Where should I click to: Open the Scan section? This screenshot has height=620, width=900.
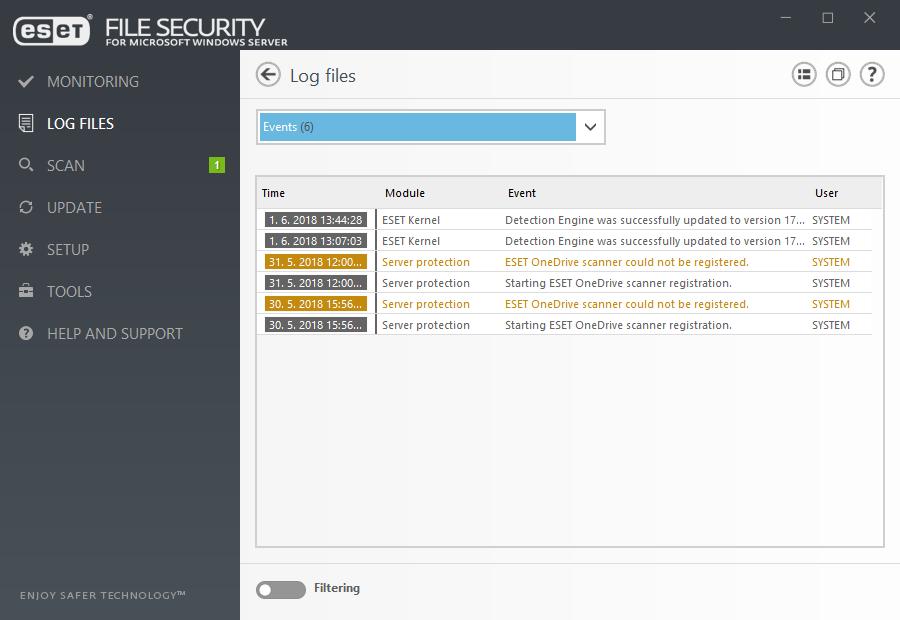point(66,165)
